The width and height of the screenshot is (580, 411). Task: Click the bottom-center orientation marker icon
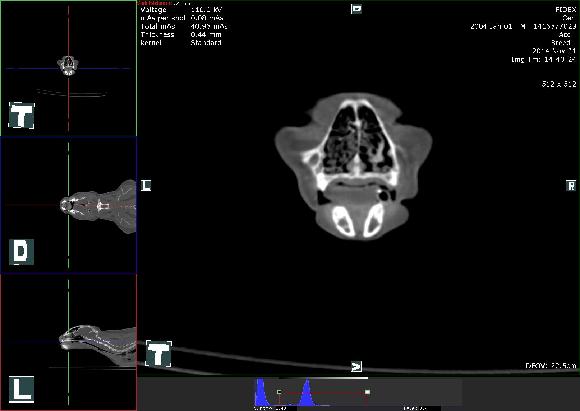(x=356, y=367)
